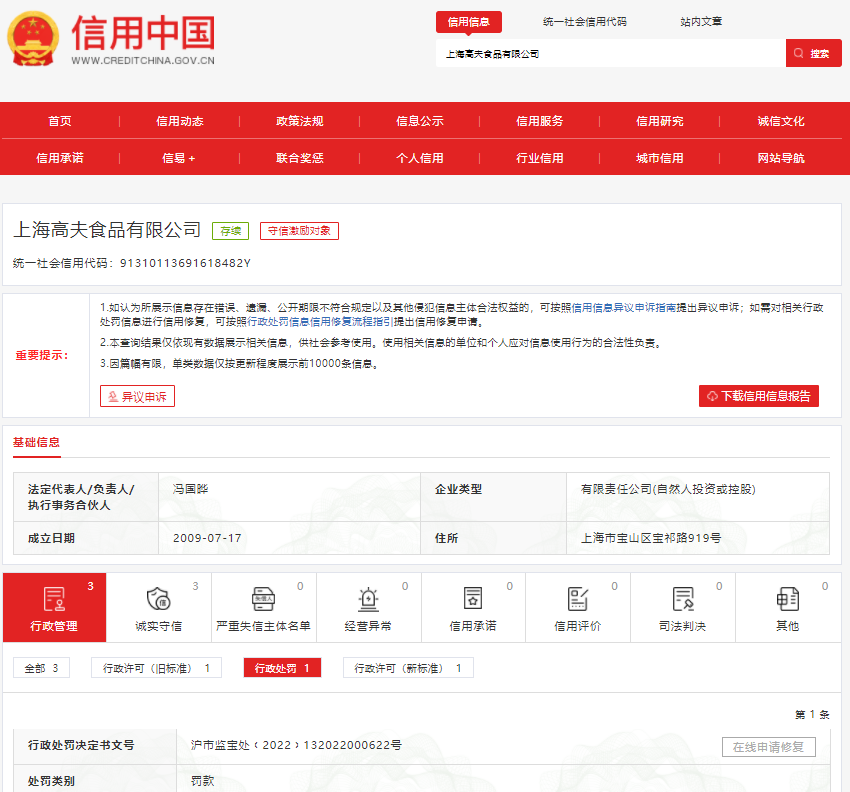850x792 pixels.
Task: Open 信易+ menu item
Action: [x=179, y=158]
